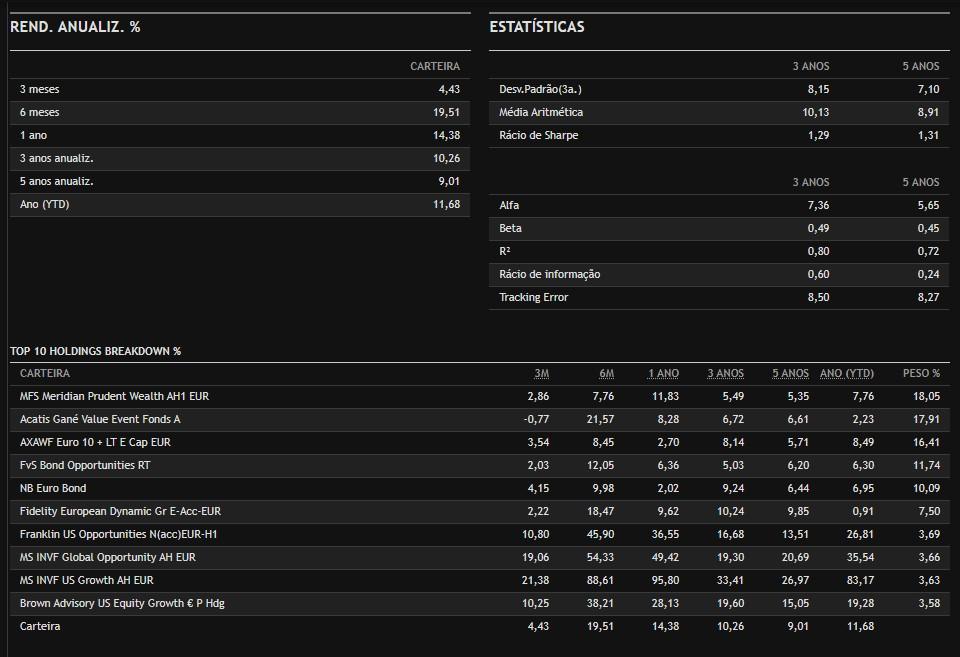The height and width of the screenshot is (657, 960).
Task: Sort holdings table by 3 ANOS header
Action: (x=725, y=374)
